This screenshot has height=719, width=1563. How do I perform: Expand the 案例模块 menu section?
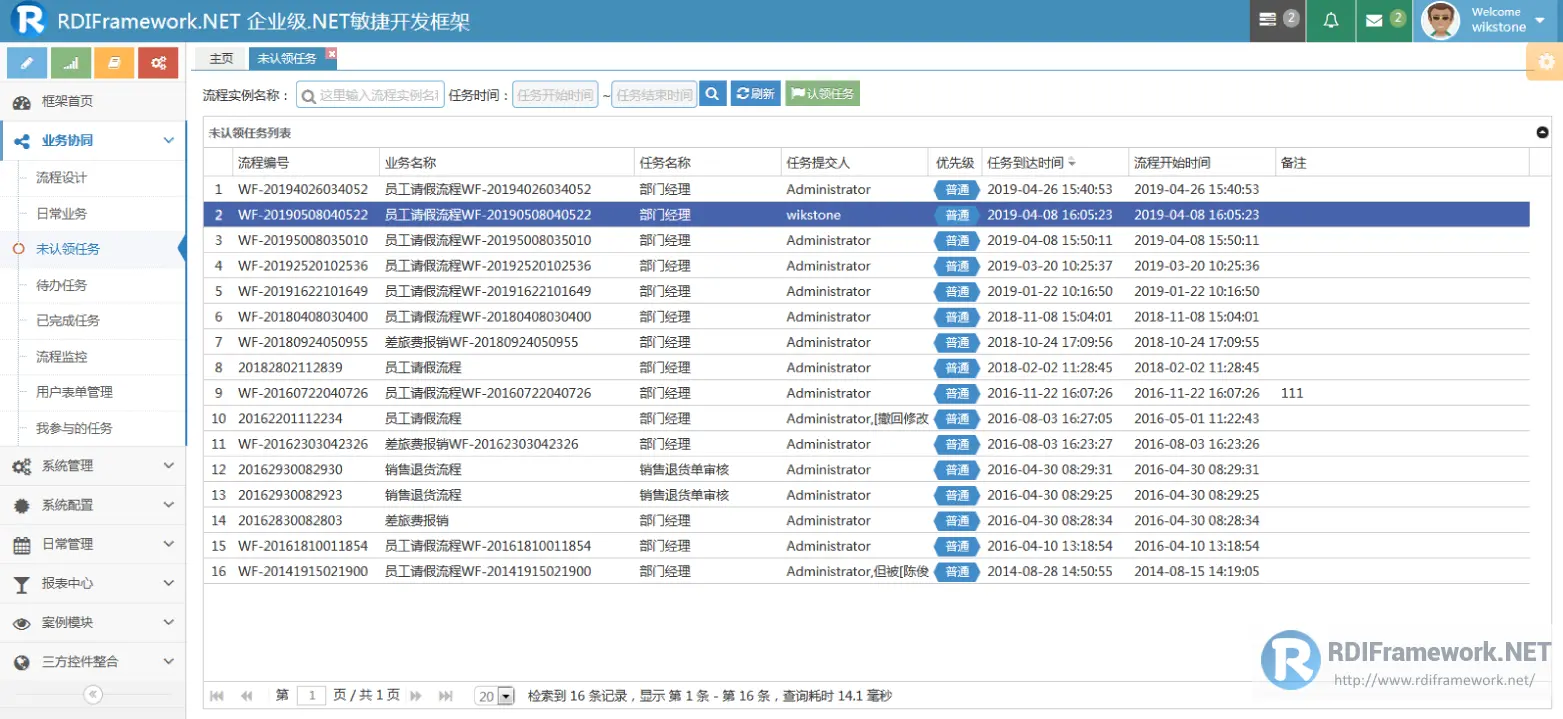tap(93, 622)
